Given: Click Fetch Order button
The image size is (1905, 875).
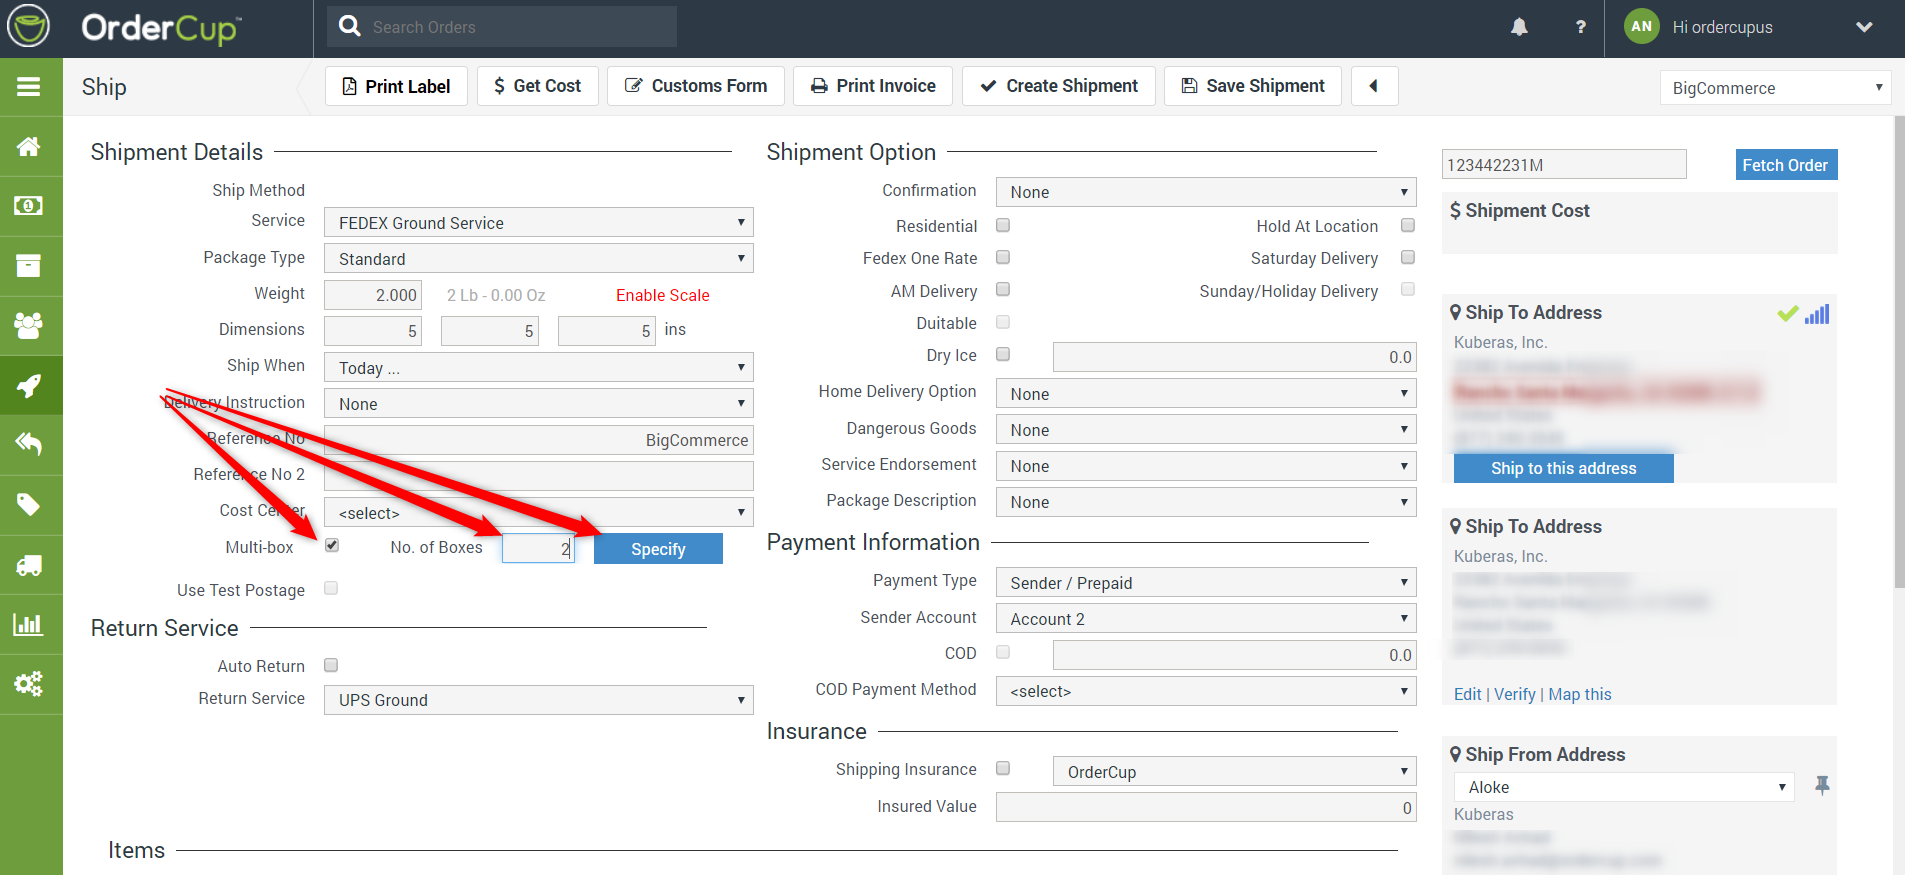Looking at the screenshot, I should (x=1786, y=165).
